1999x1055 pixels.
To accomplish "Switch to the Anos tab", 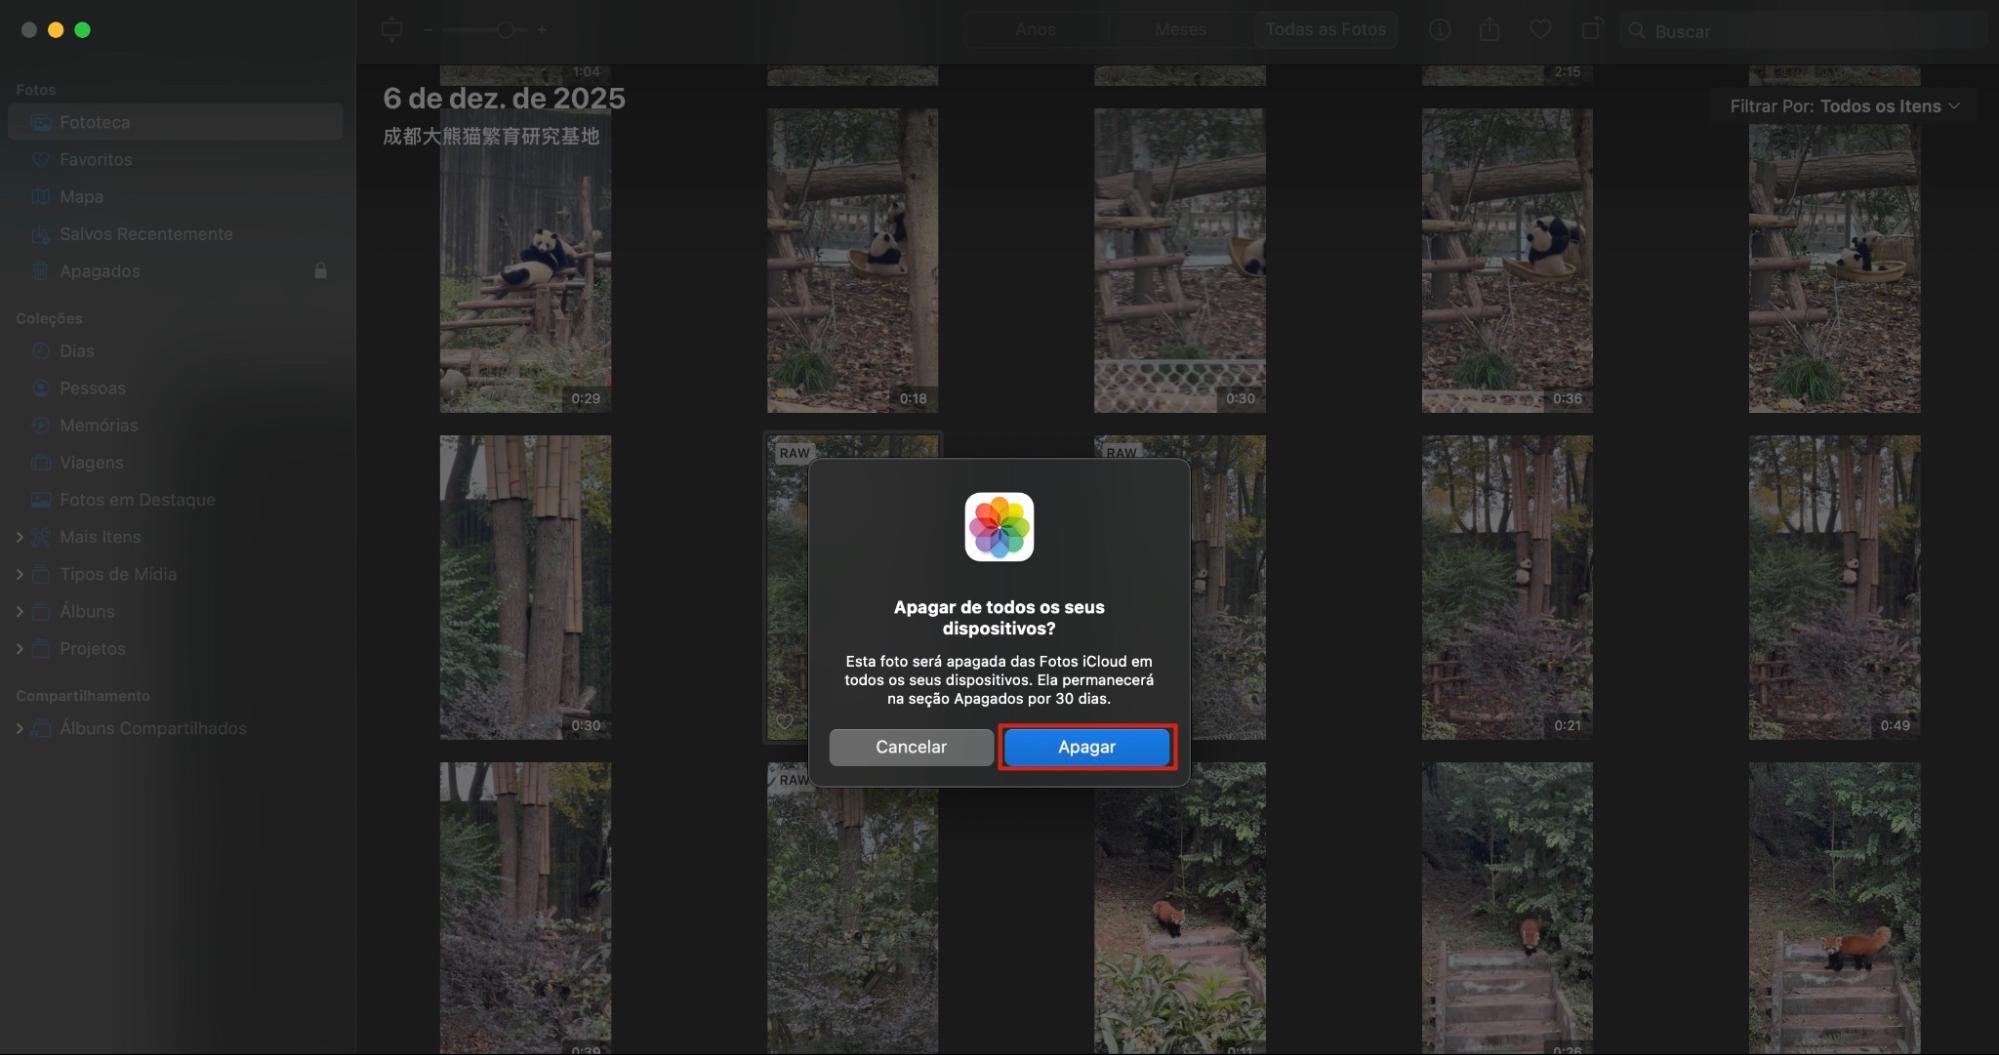I will click(1035, 29).
